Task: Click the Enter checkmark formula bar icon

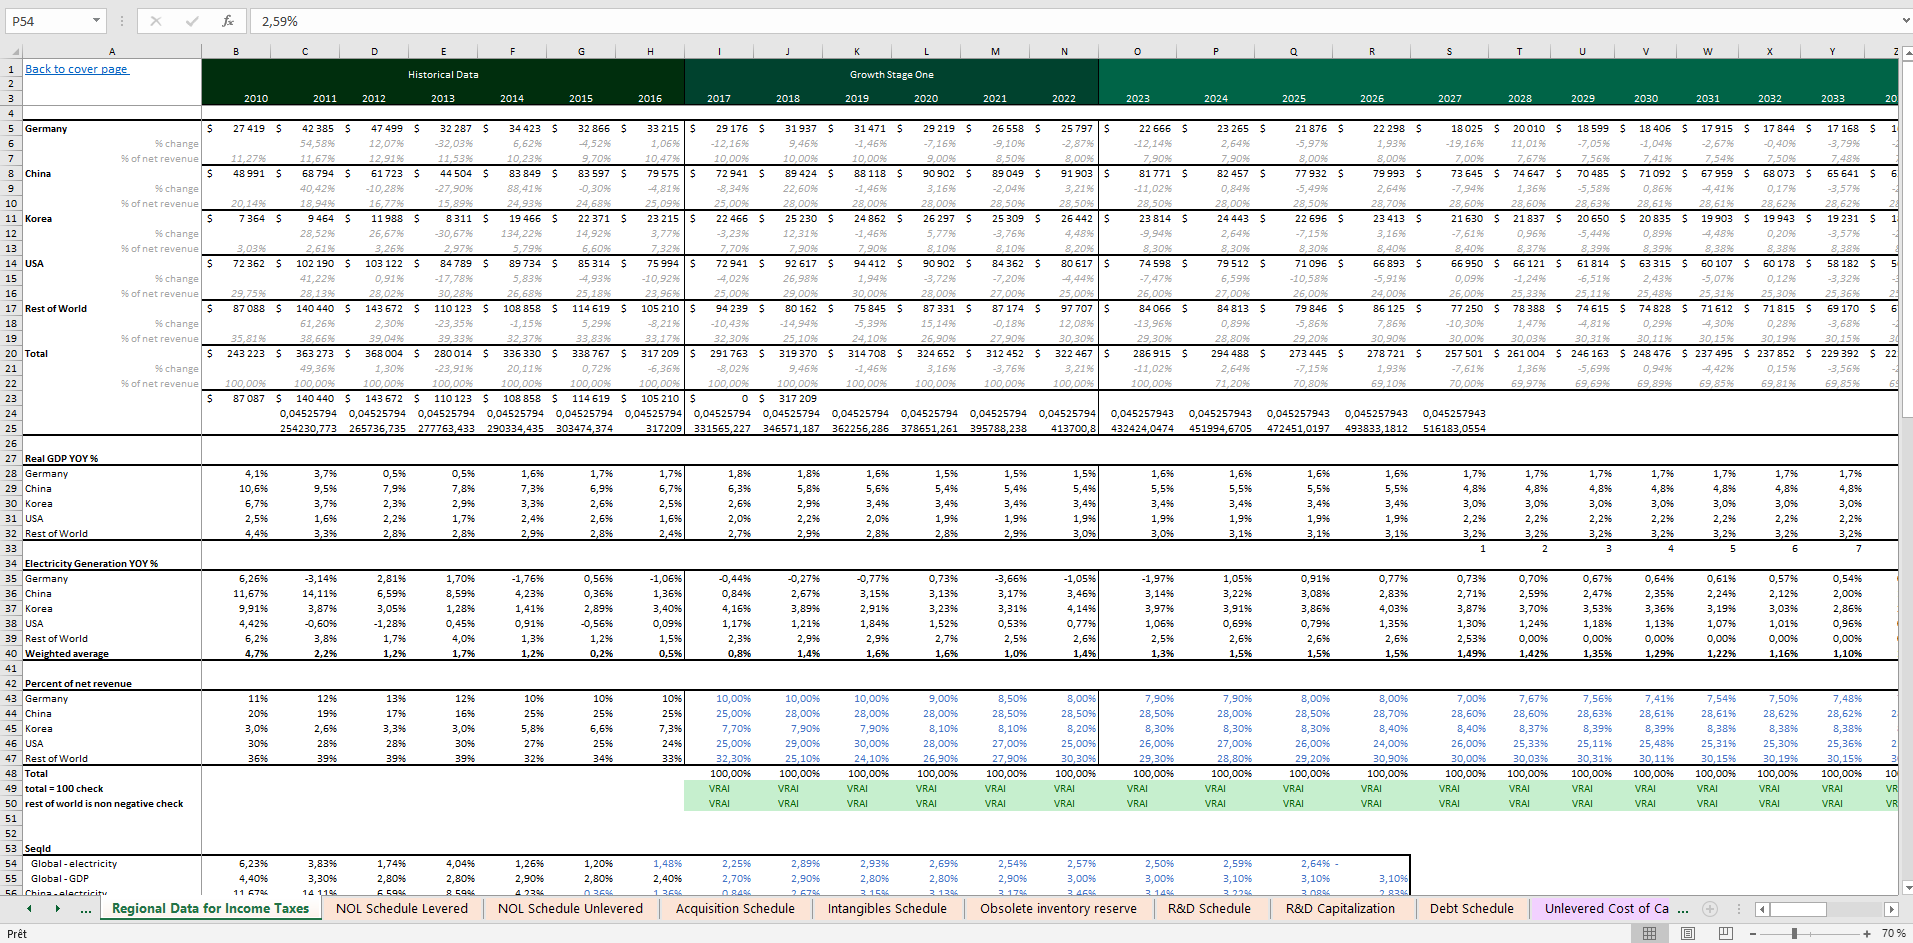Action: (x=192, y=21)
